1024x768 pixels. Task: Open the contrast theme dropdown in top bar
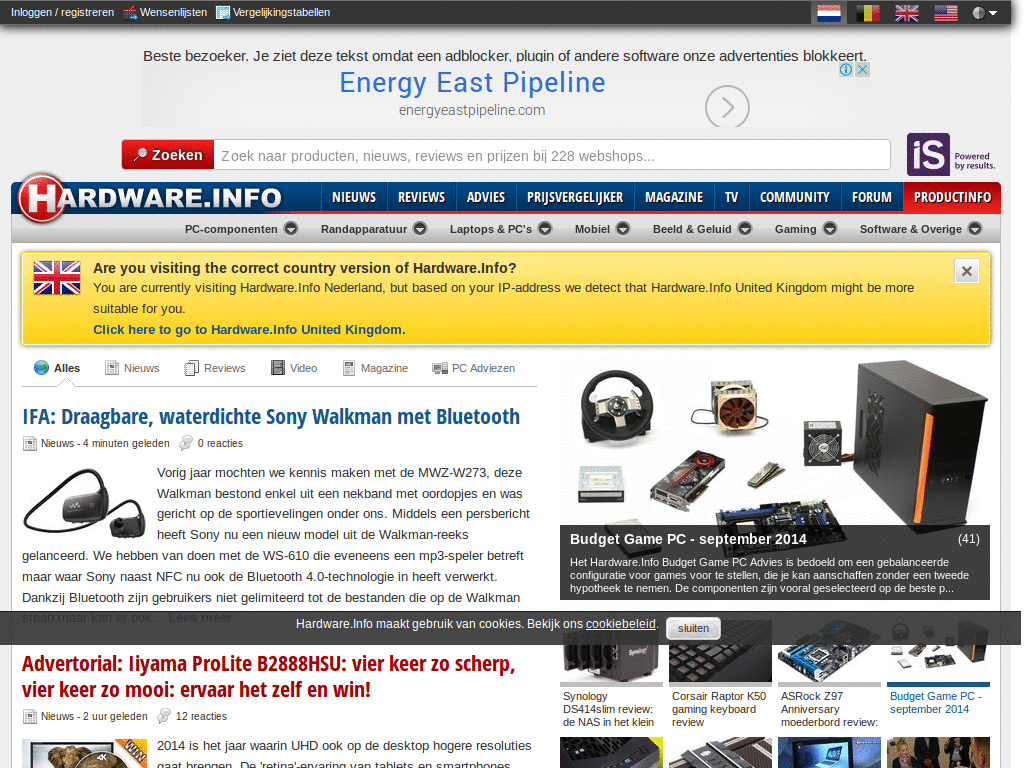985,12
